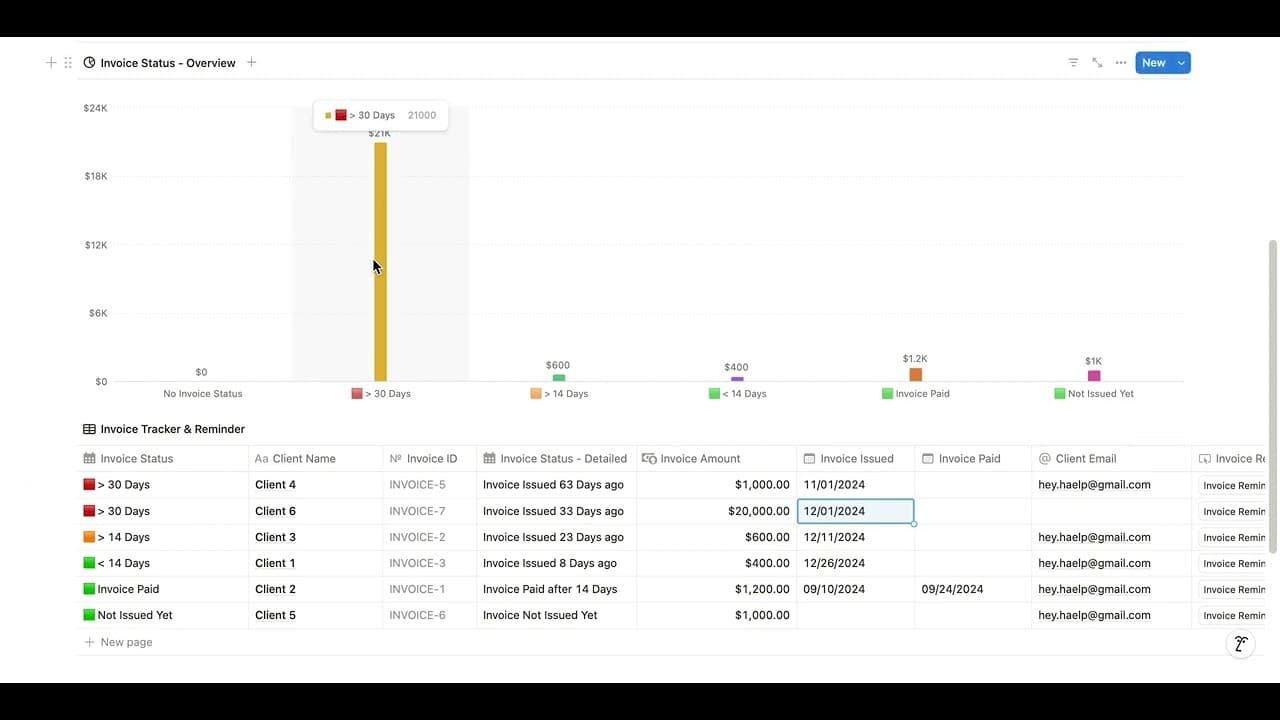Click the tall yellow > 30 Days bar
1280x720 pixels.
coord(380,262)
